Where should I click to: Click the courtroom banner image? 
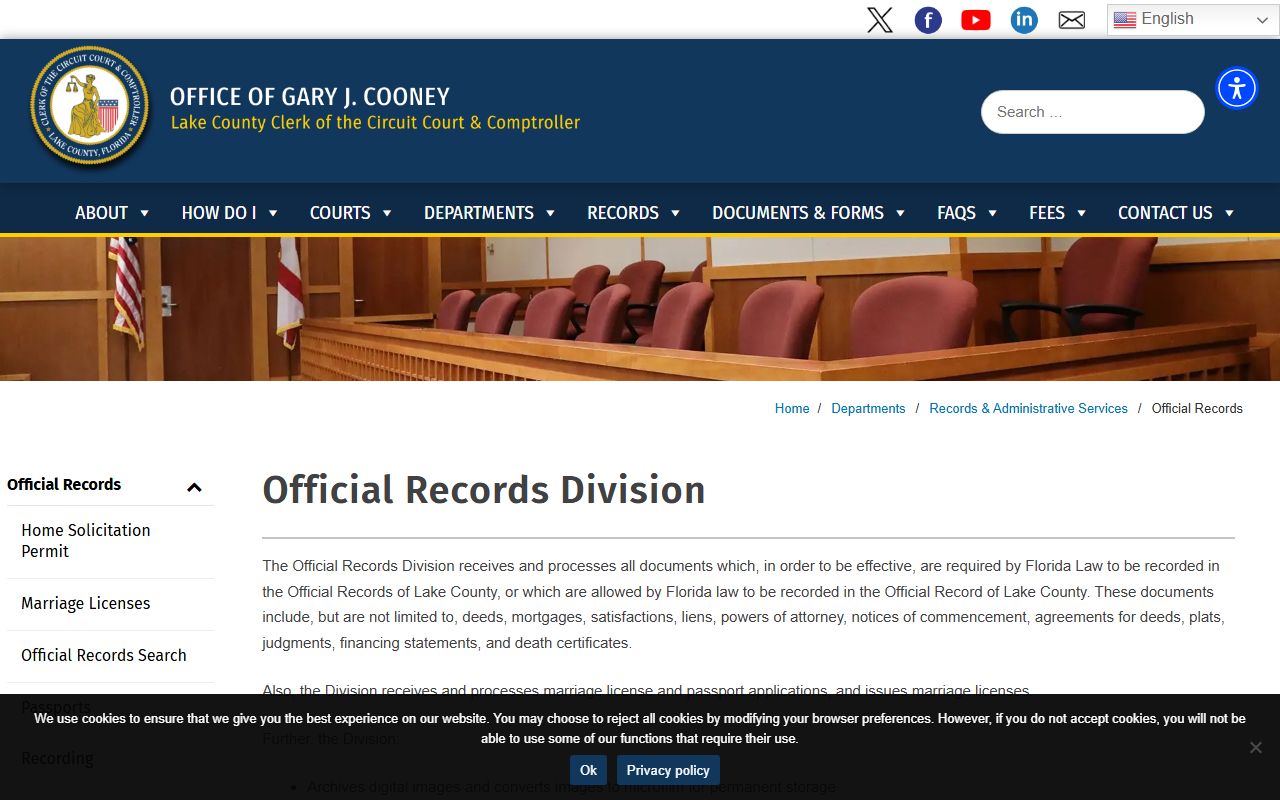click(x=640, y=309)
